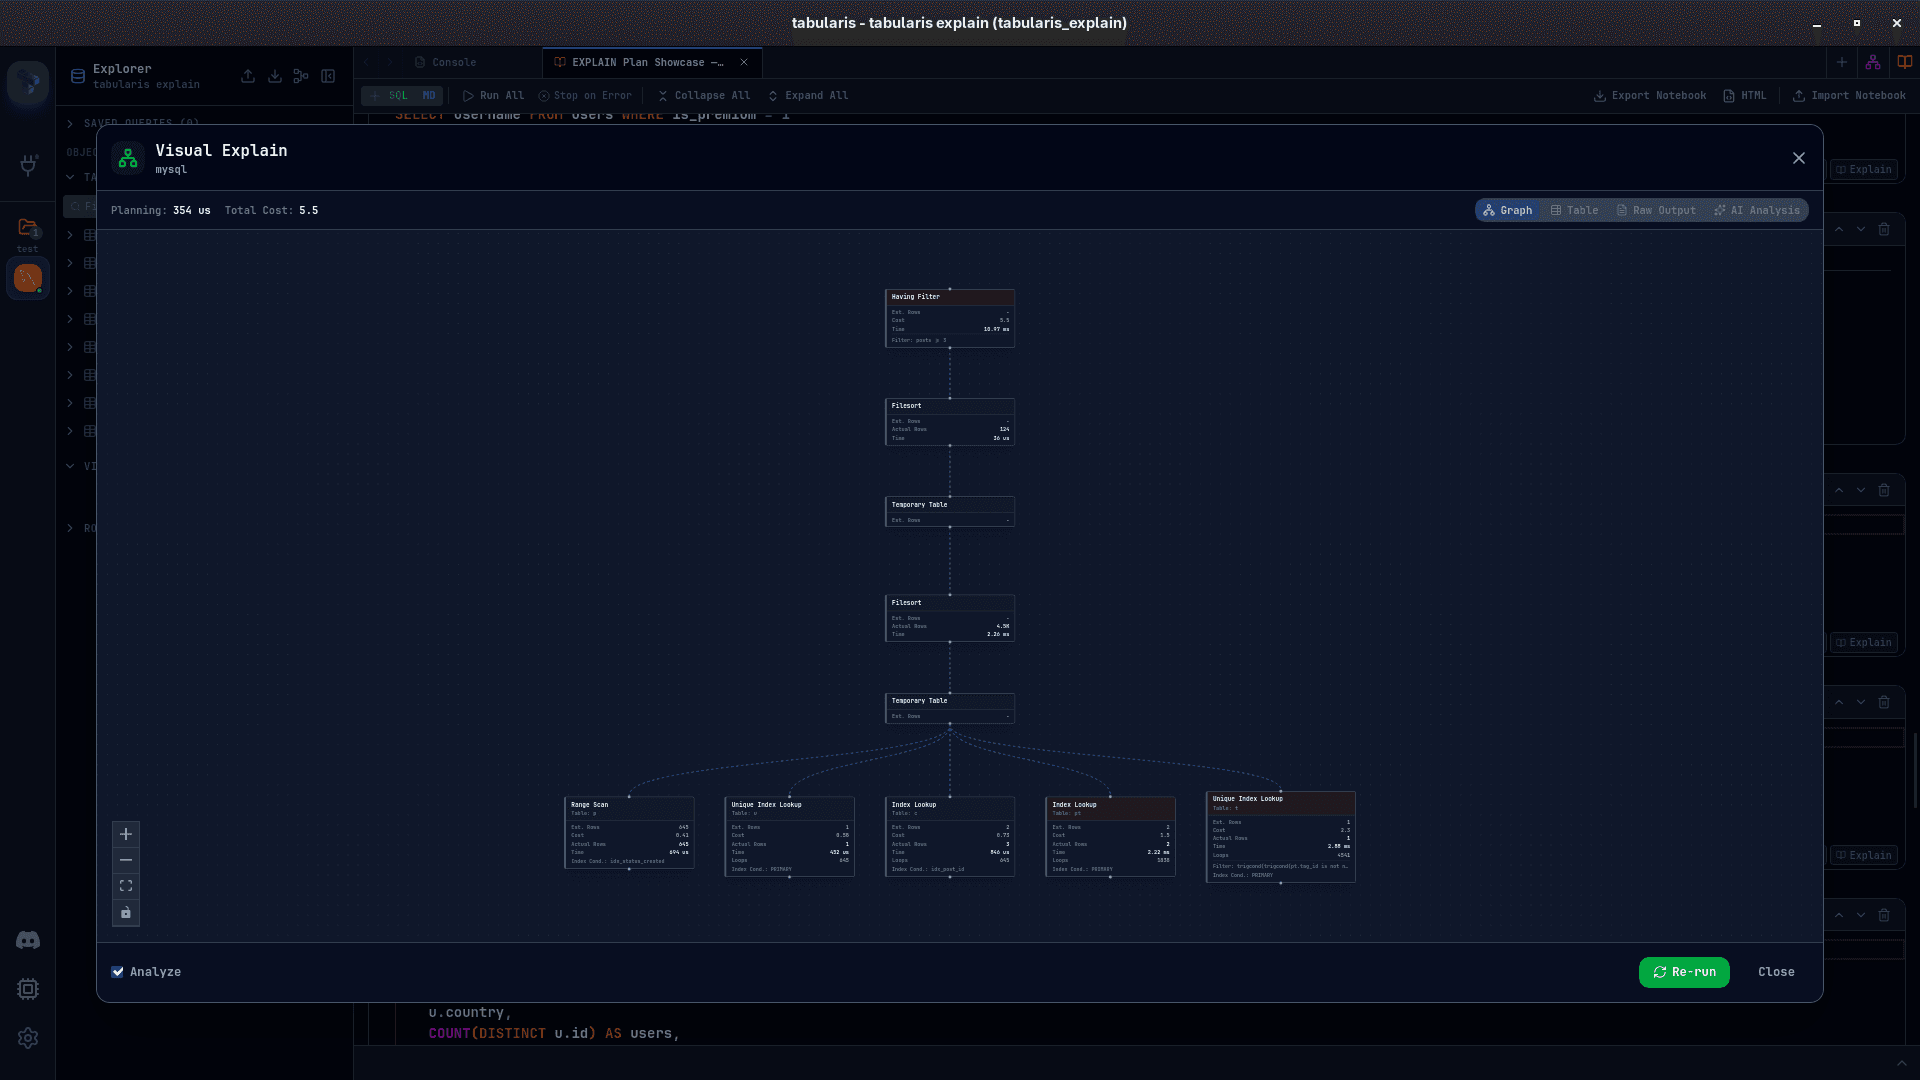Zoom out of the explain graph
Screen dimensions: 1920x1080
pyautogui.click(x=126, y=860)
